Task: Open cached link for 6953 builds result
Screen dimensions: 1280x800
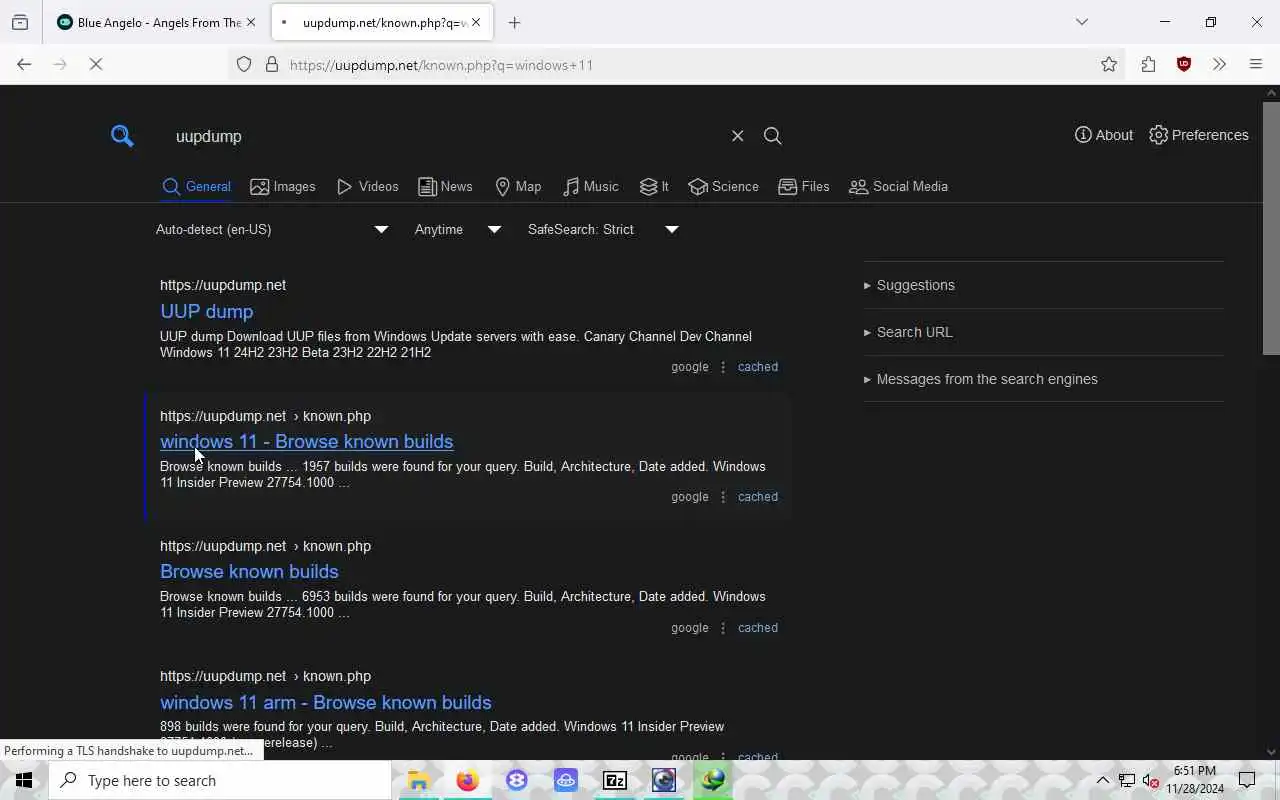Action: point(757,628)
